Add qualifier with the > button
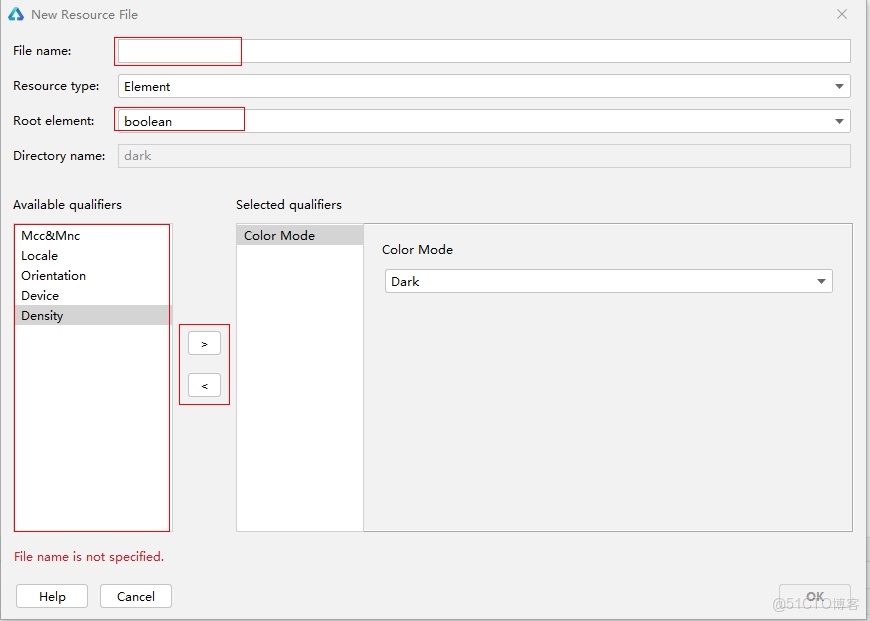Screen dimensions: 870x621 (x=204, y=344)
